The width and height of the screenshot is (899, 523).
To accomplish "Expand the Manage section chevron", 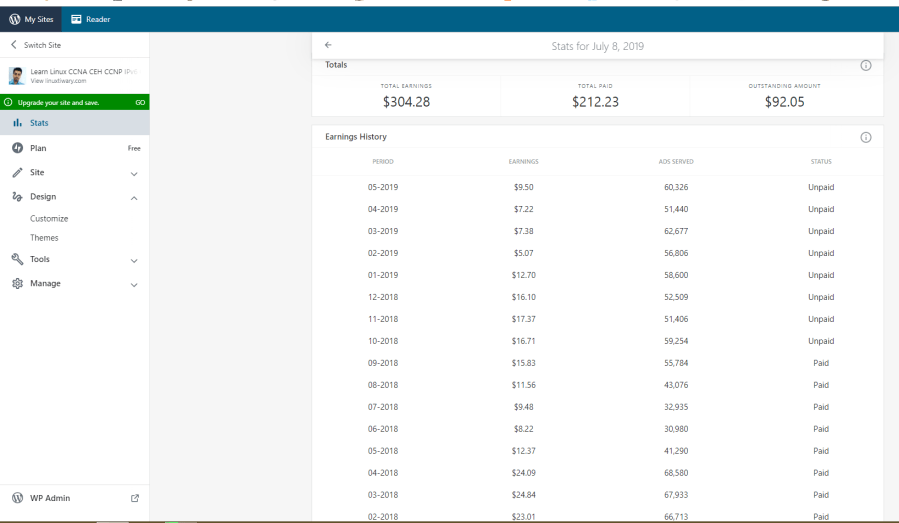I will (134, 284).
